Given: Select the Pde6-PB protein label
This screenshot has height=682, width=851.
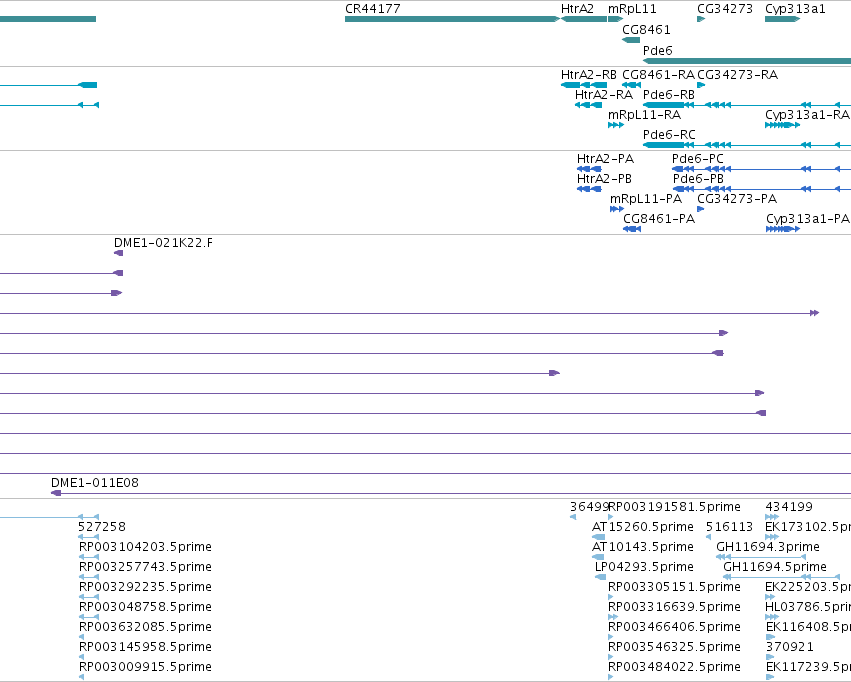Looking at the screenshot, I should tap(698, 179).
